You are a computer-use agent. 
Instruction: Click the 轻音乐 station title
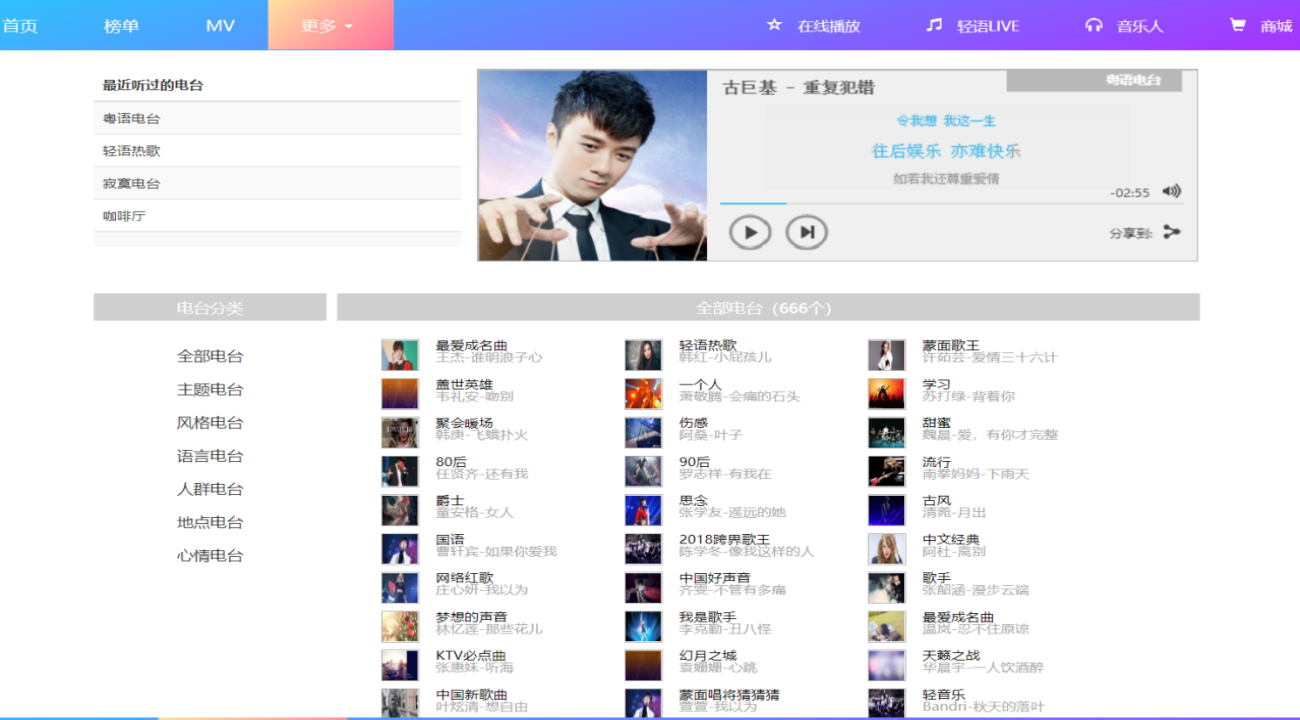tap(944, 695)
